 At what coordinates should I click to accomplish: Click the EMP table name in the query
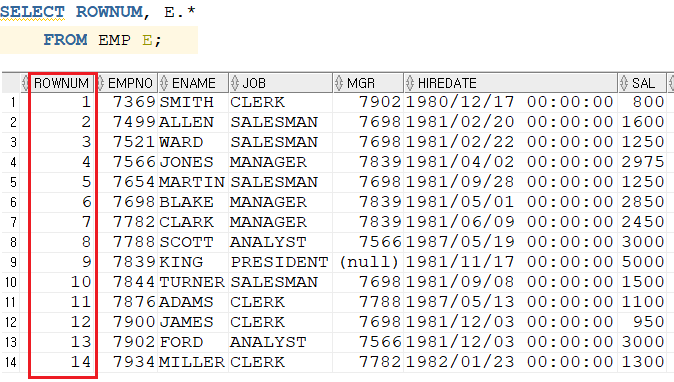click(114, 40)
